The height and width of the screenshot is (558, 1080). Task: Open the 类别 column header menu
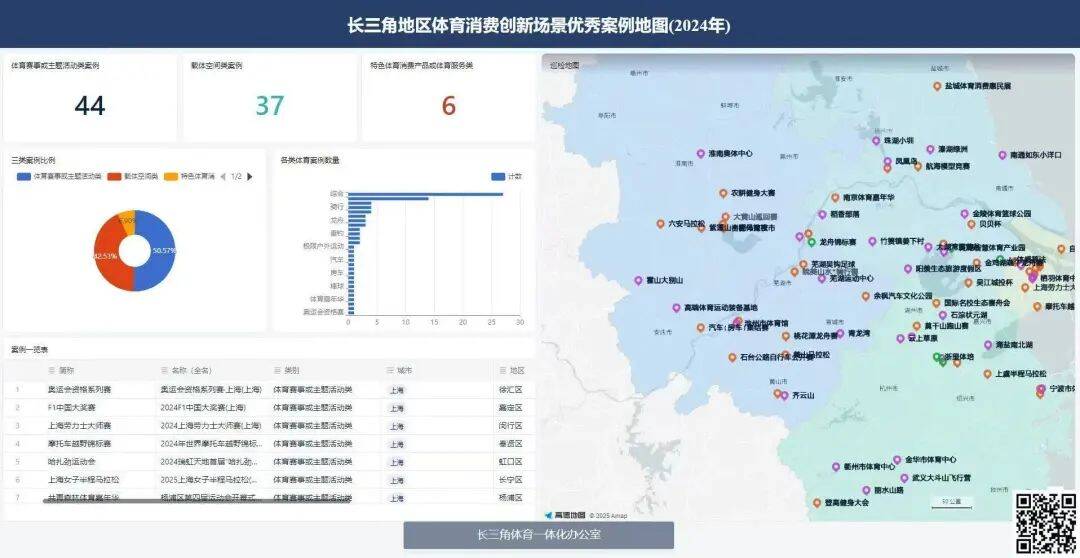278,371
